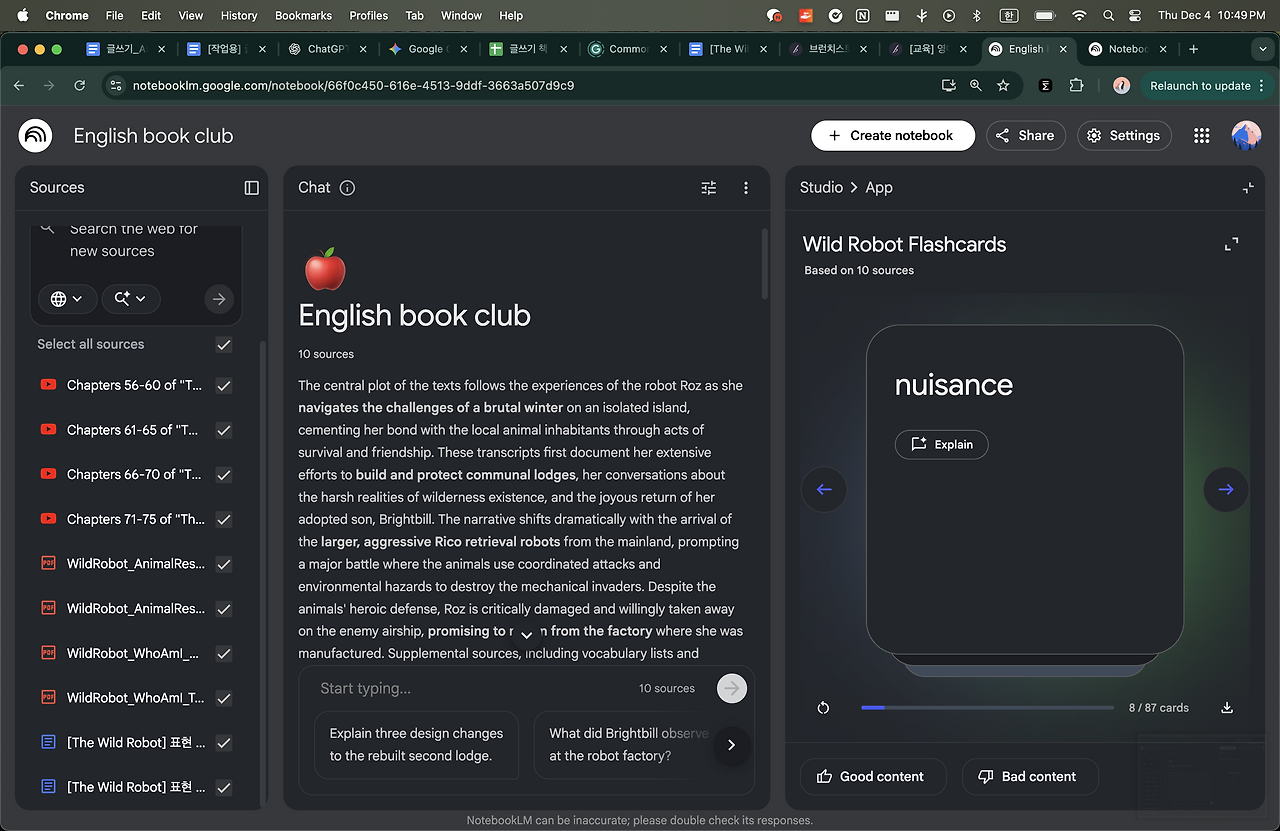Open the Google account avatar menu
Screen dimensions: 1280x831
(x=1246, y=136)
